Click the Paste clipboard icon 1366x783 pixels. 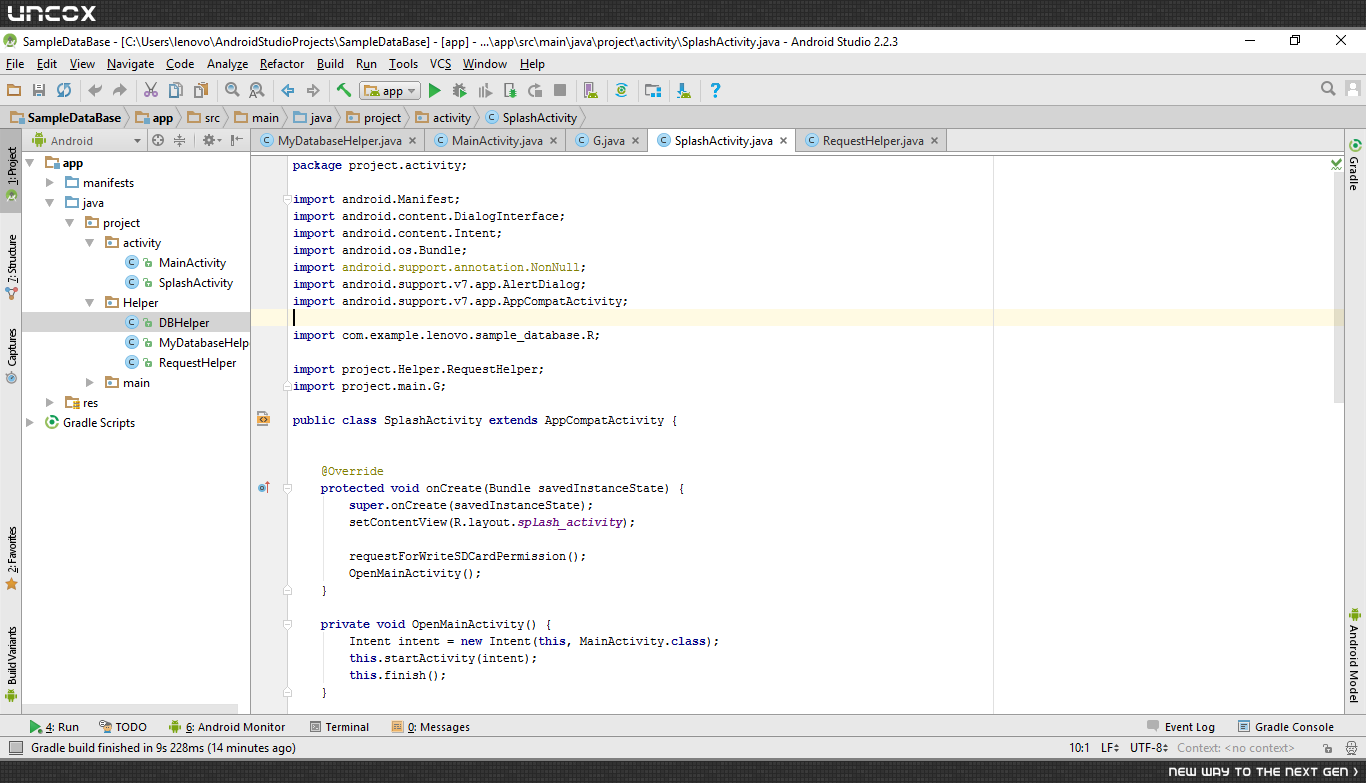coord(201,90)
